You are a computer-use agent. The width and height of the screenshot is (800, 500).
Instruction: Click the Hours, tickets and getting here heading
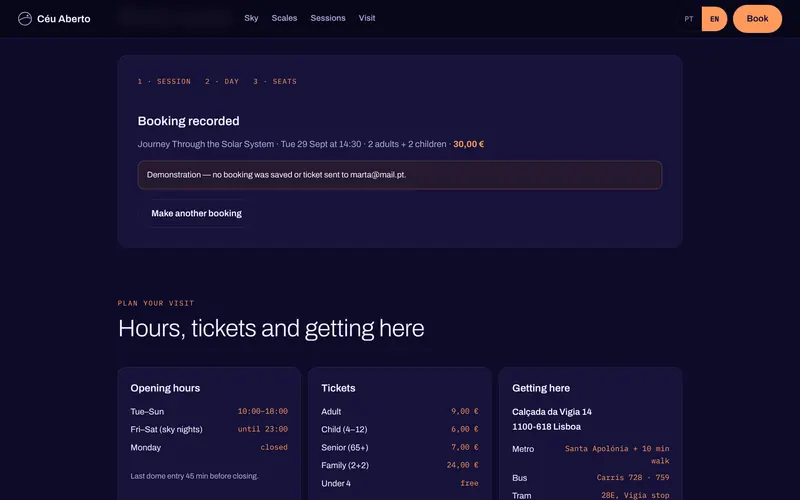pos(271,329)
